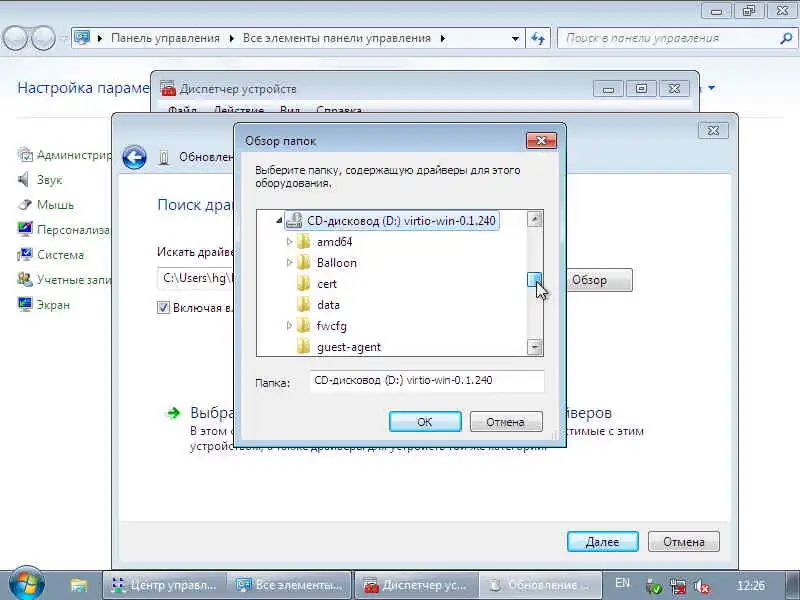Select the Balloon folder row
800x600 pixels.
(x=337, y=263)
